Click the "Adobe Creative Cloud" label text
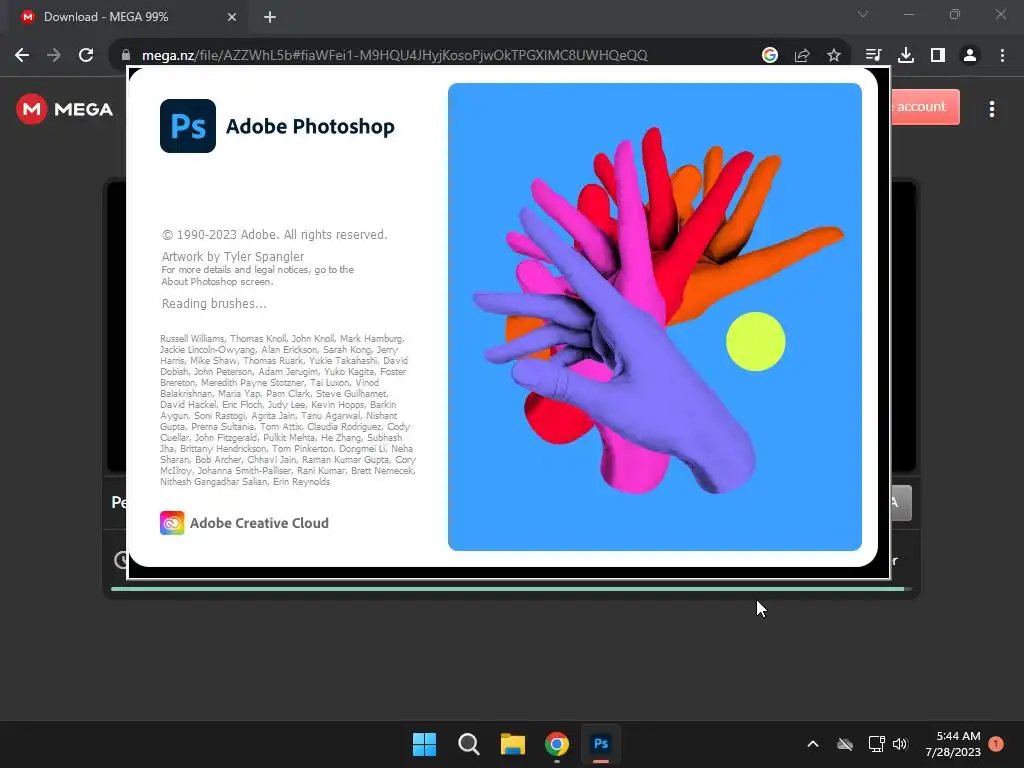 [x=259, y=523]
